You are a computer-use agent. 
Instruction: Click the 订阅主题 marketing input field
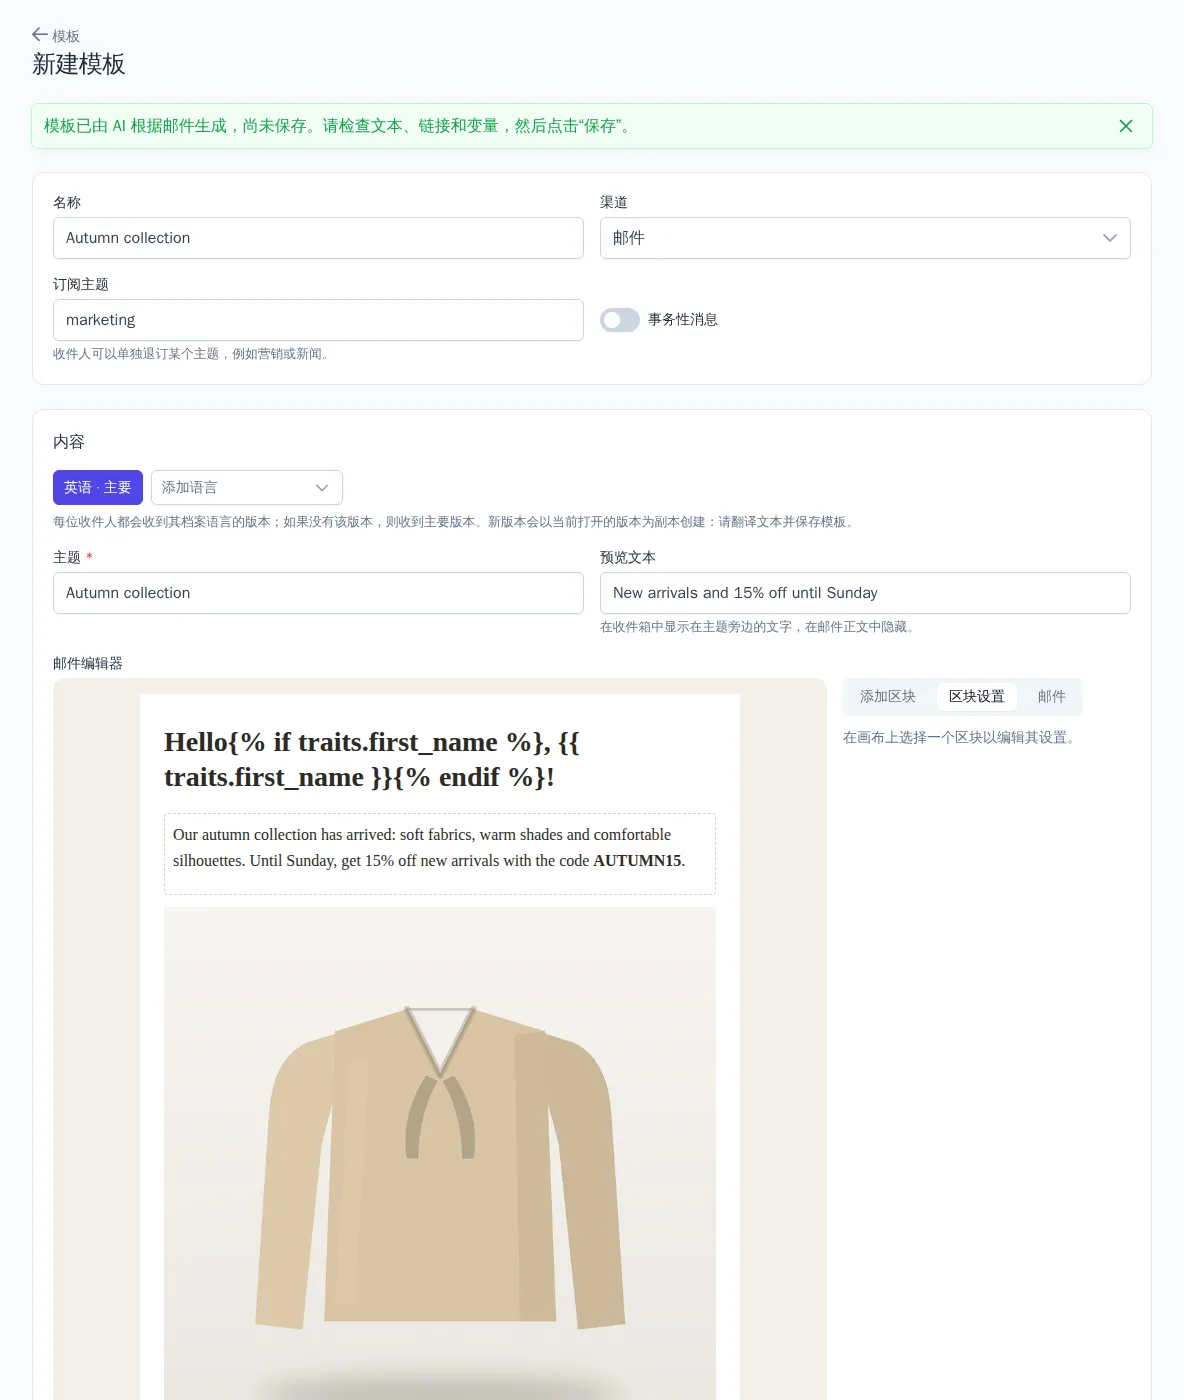coord(318,320)
